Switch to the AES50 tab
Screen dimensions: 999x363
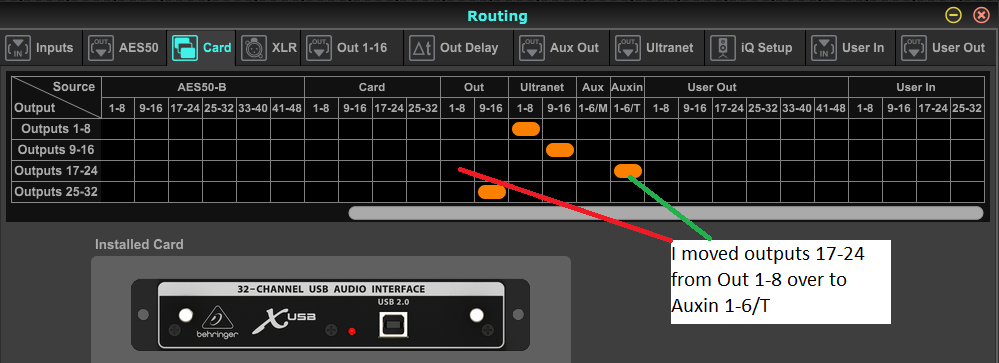124,48
